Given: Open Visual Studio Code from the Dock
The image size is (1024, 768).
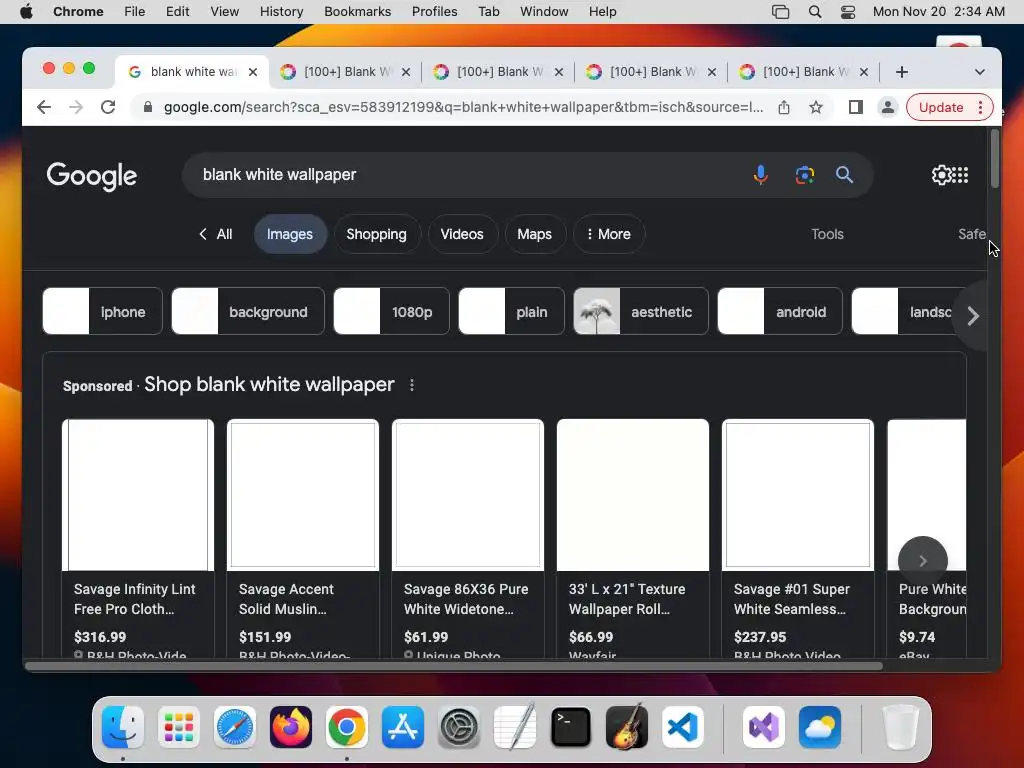Looking at the screenshot, I should pos(682,727).
